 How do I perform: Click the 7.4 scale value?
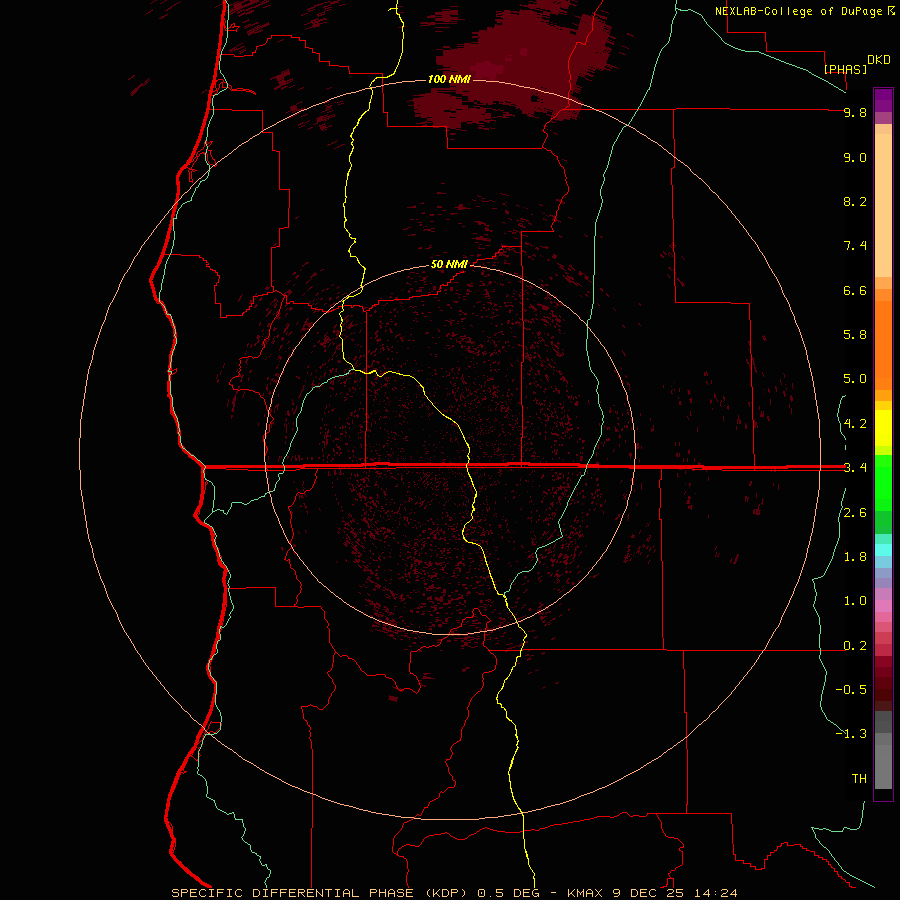(855, 246)
